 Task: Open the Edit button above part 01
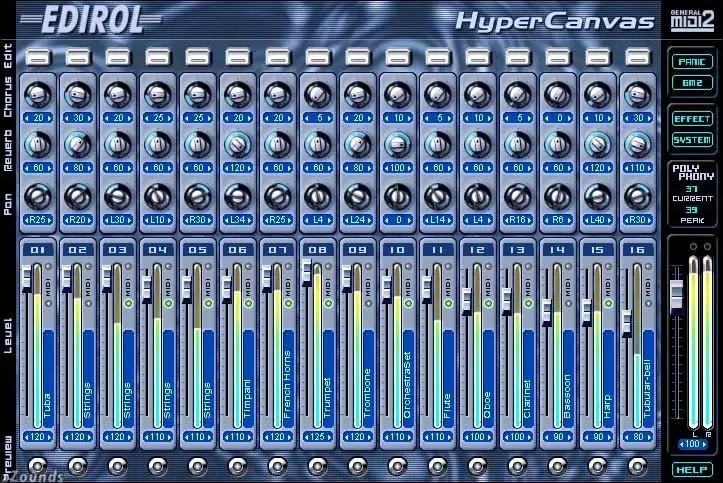click(38, 57)
